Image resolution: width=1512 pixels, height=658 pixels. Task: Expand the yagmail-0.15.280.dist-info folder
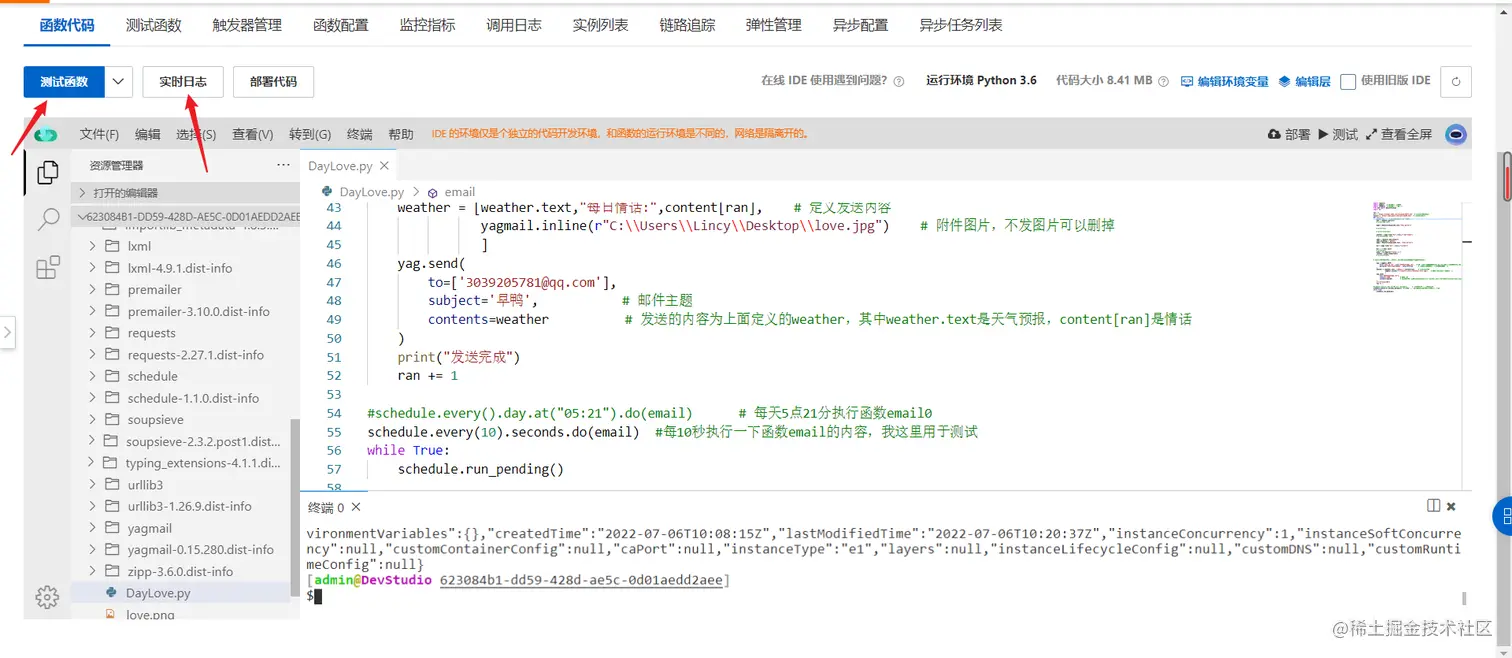200,550
